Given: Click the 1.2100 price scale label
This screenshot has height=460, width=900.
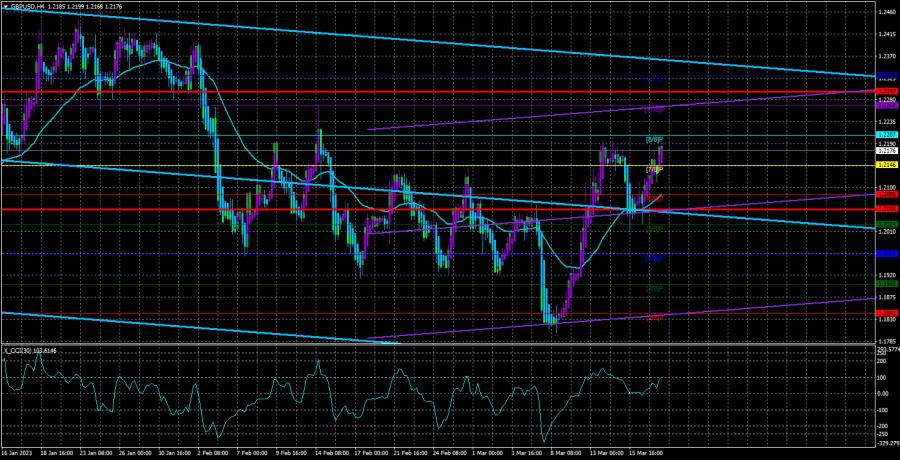Looking at the screenshot, I should pos(887,187).
